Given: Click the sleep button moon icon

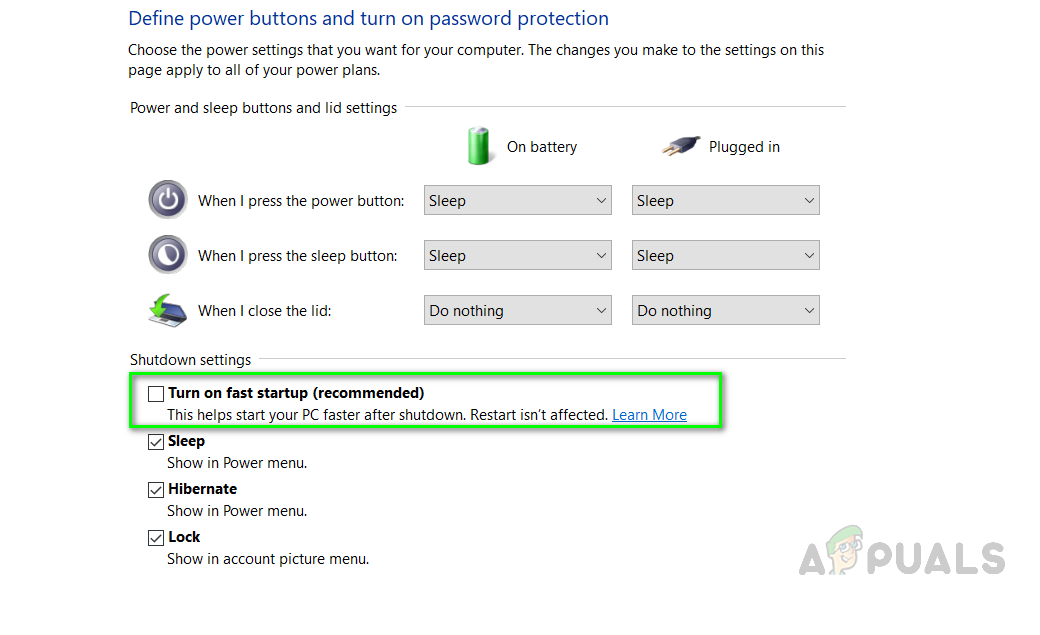Looking at the screenshot, I should coord(167,255).
